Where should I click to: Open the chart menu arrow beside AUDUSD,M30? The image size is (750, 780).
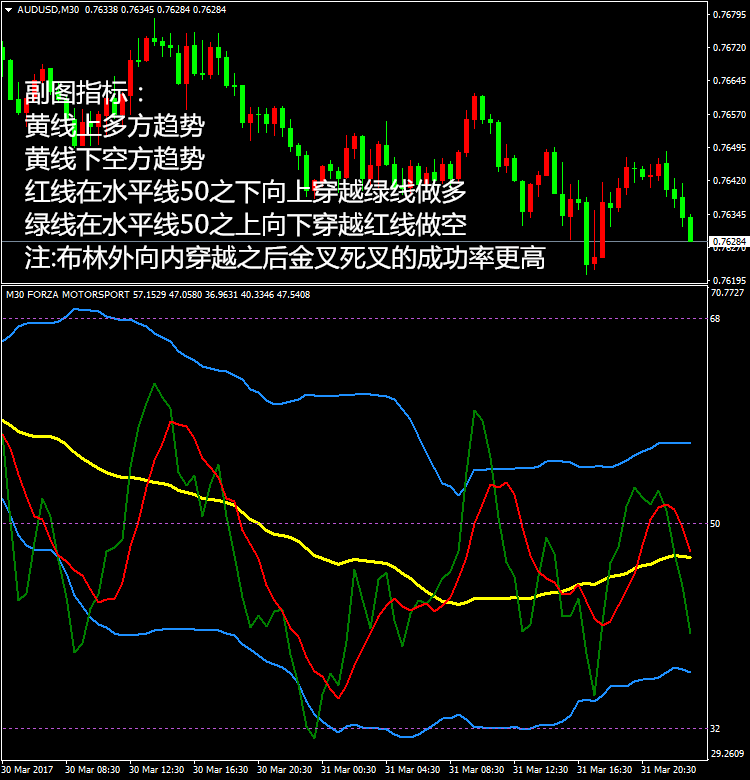tap(8, 10)
